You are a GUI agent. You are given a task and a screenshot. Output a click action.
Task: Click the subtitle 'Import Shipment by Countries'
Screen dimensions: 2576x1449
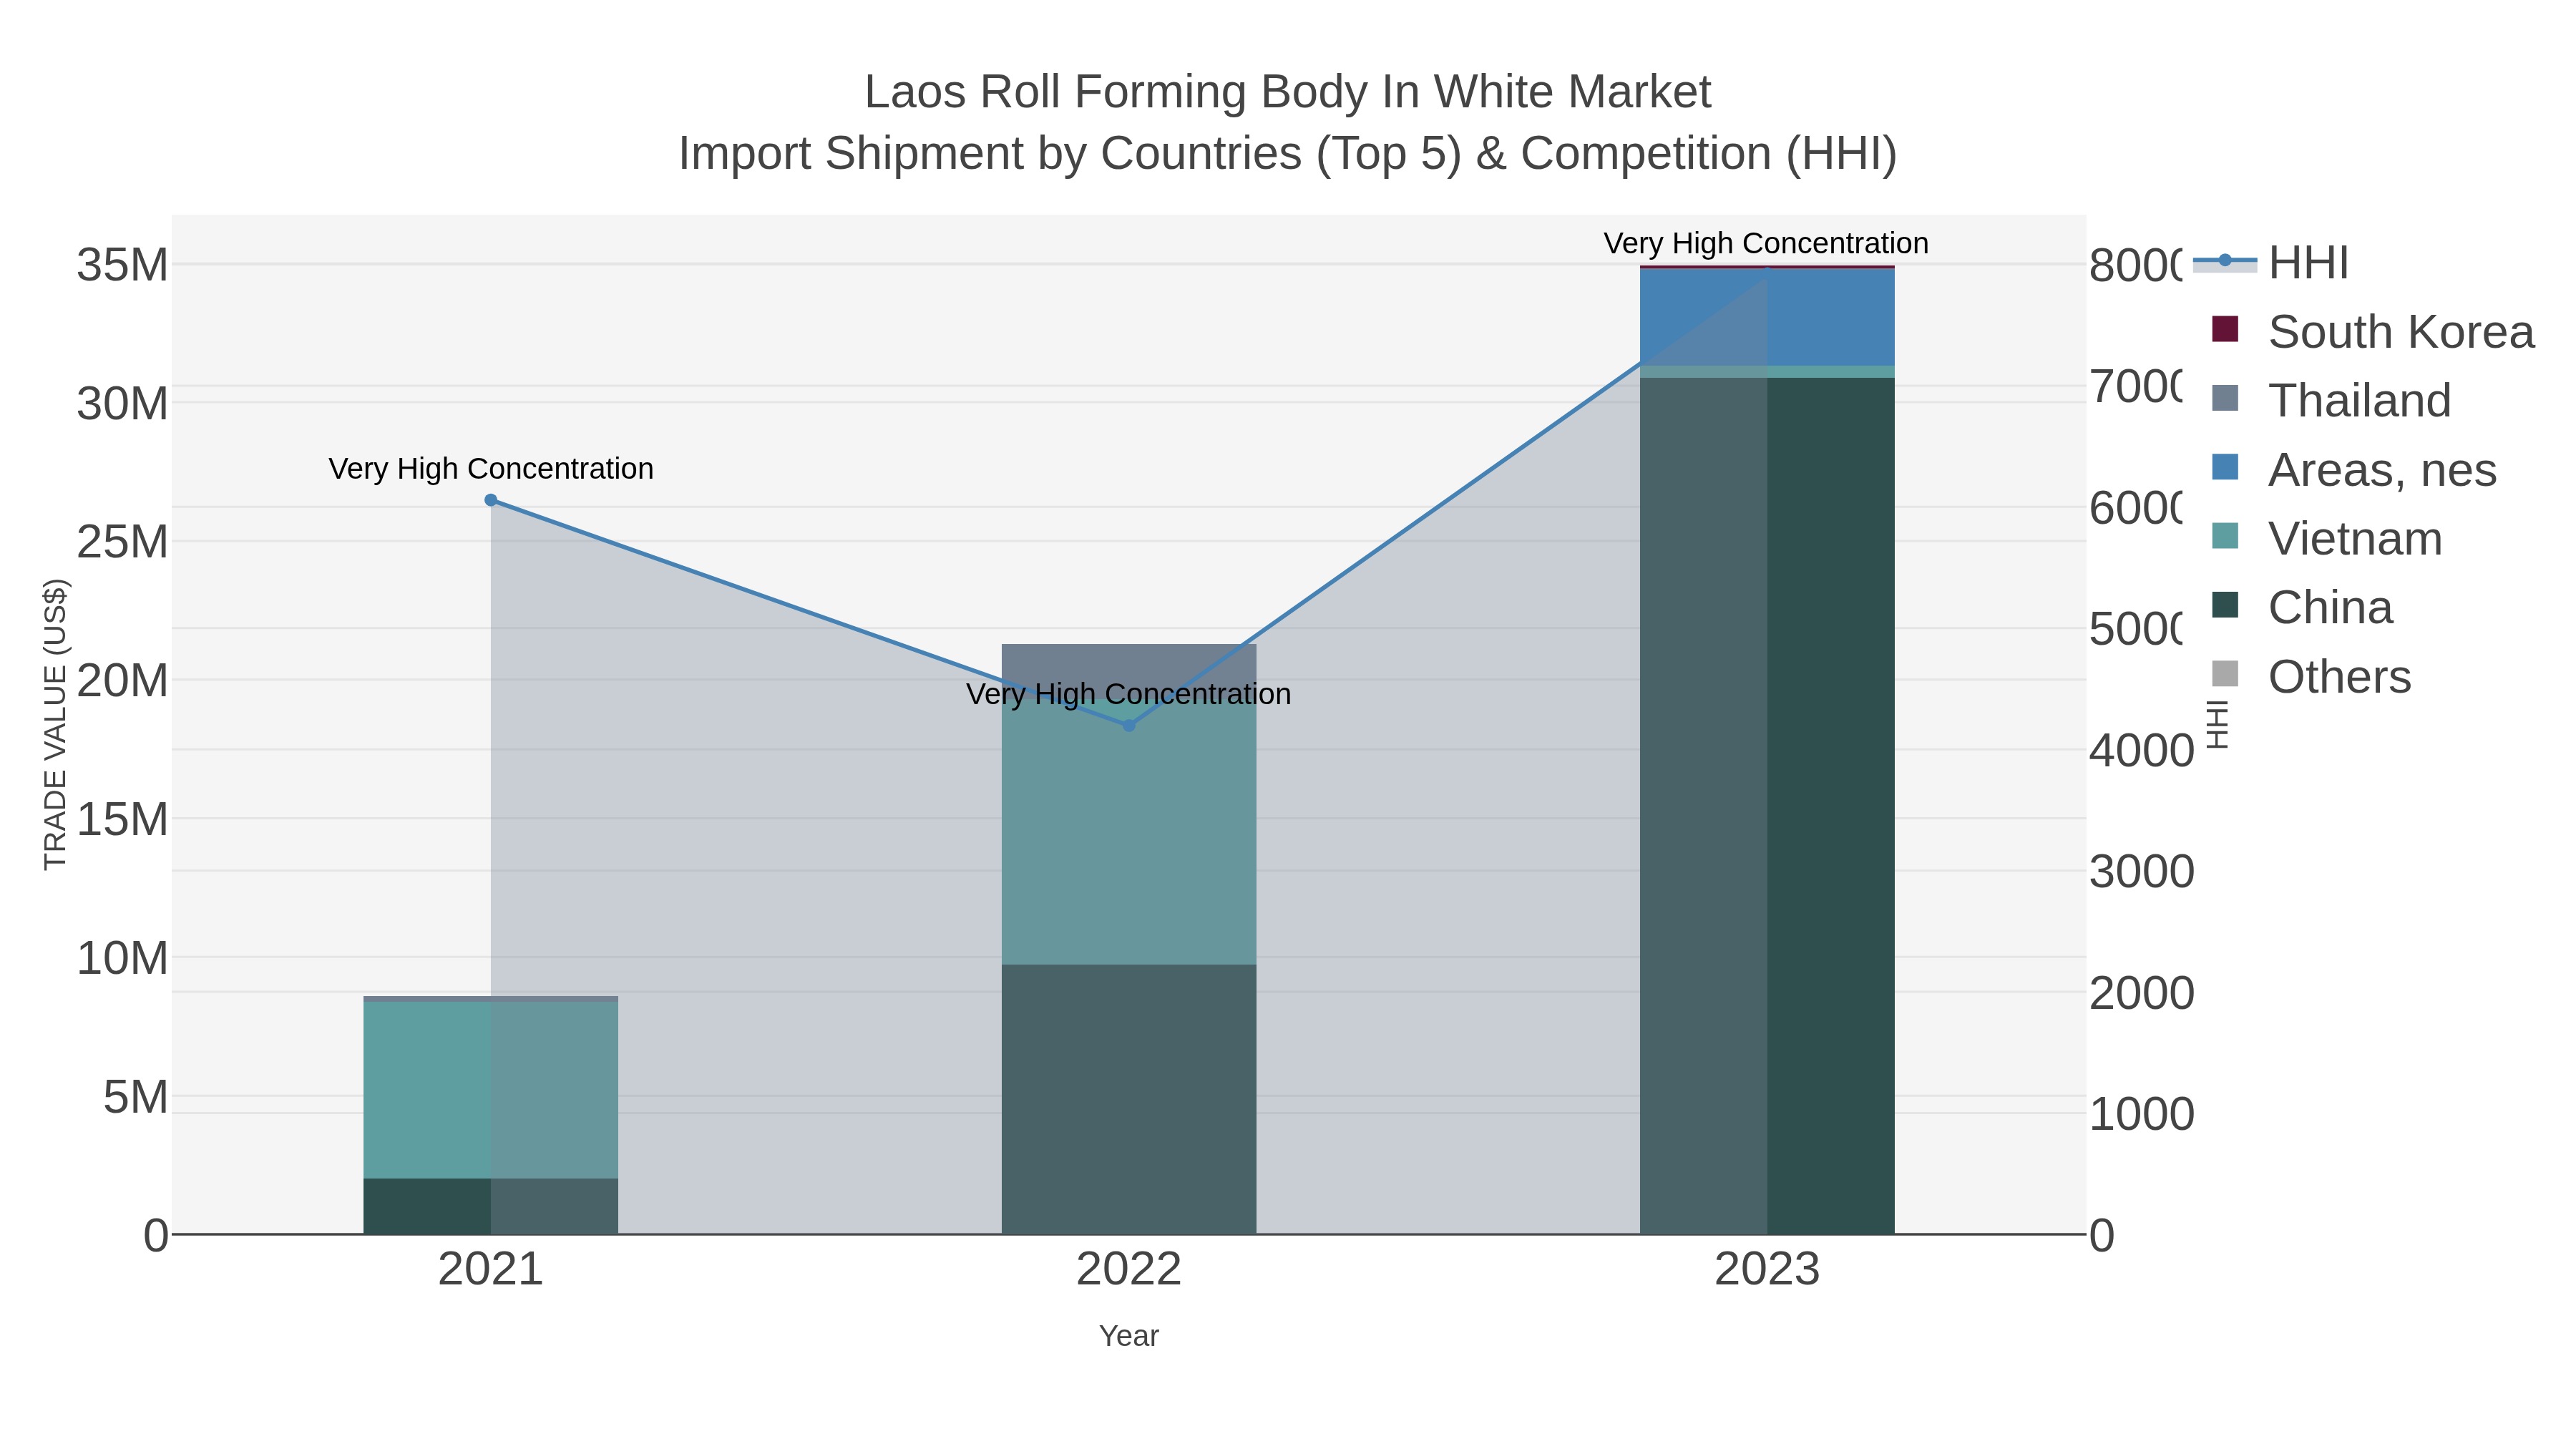click(x=991, y=154)
